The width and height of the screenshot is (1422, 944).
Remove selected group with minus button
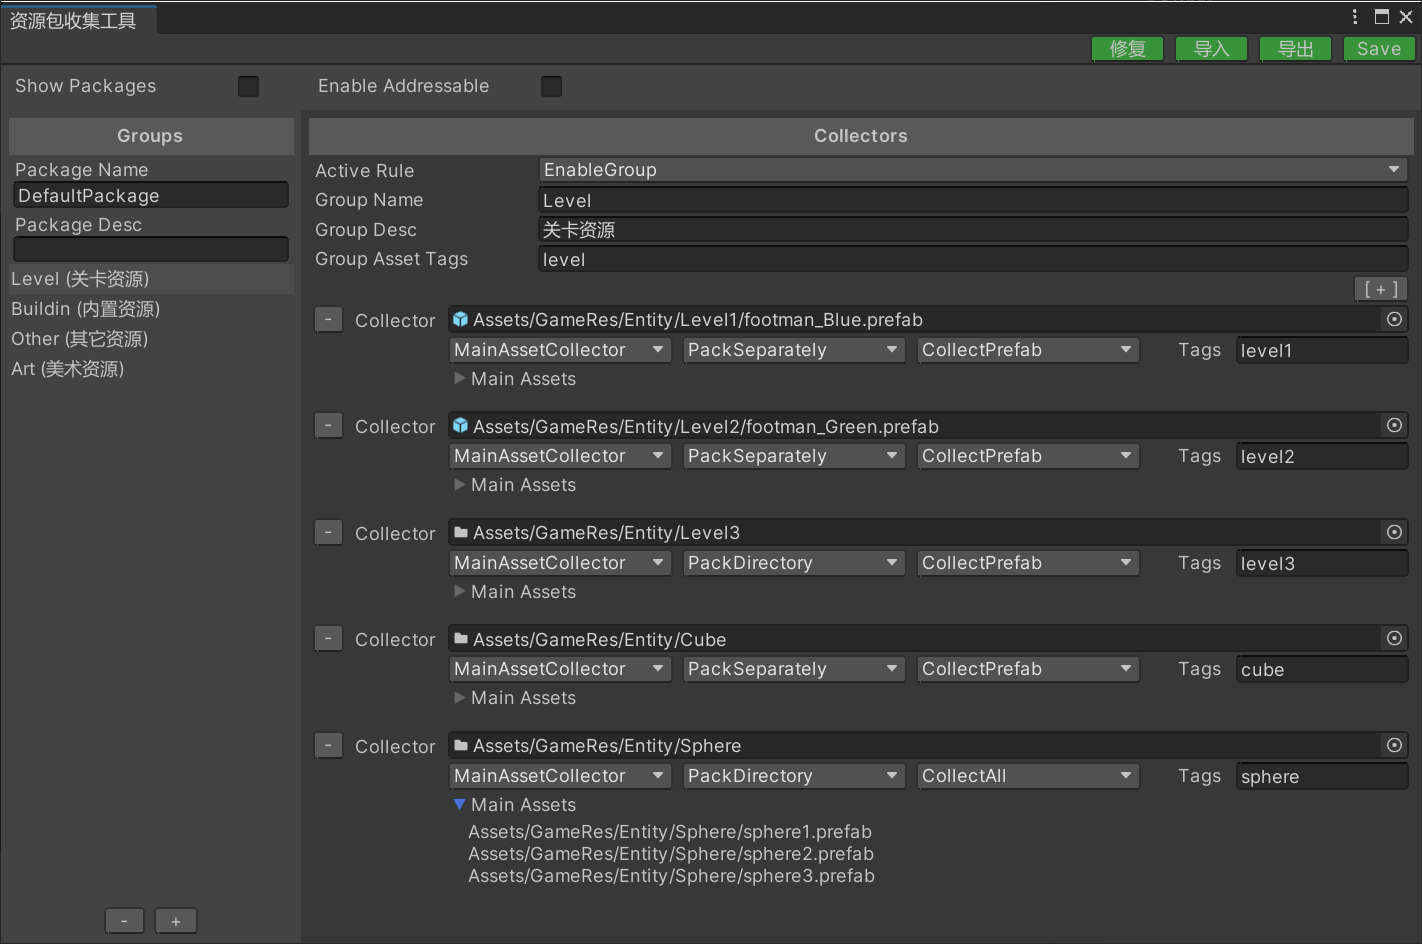124,921
